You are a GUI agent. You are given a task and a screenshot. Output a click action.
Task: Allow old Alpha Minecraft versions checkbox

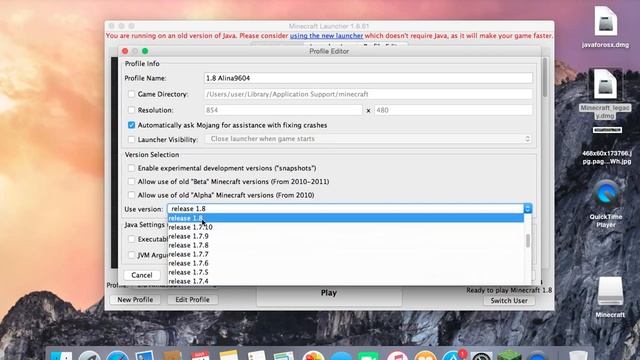click(131, 195)
